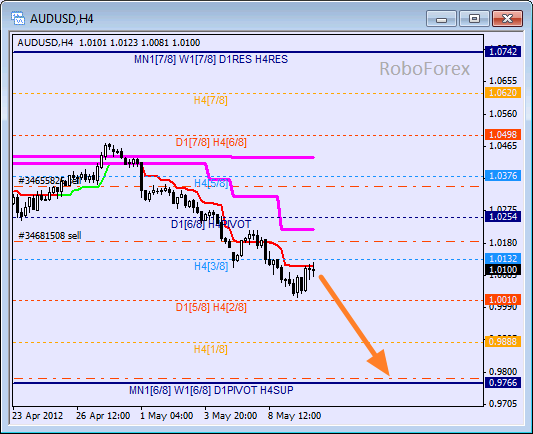Select the 1.0742 resistance price label
The height and width of the screenshot is (434, 533).
tap(503, 52)
